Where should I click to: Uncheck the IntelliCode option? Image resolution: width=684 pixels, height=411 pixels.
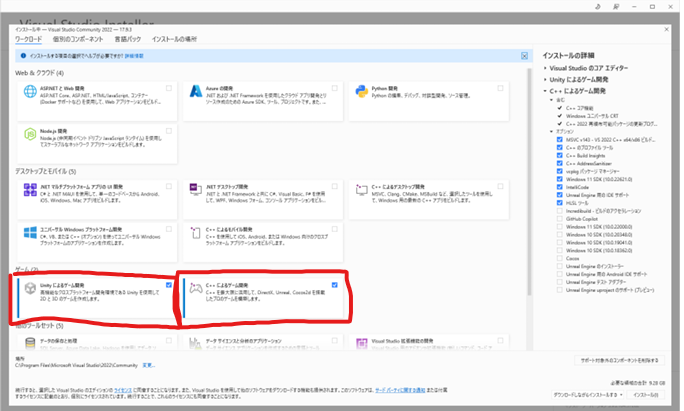pos(560,187)
